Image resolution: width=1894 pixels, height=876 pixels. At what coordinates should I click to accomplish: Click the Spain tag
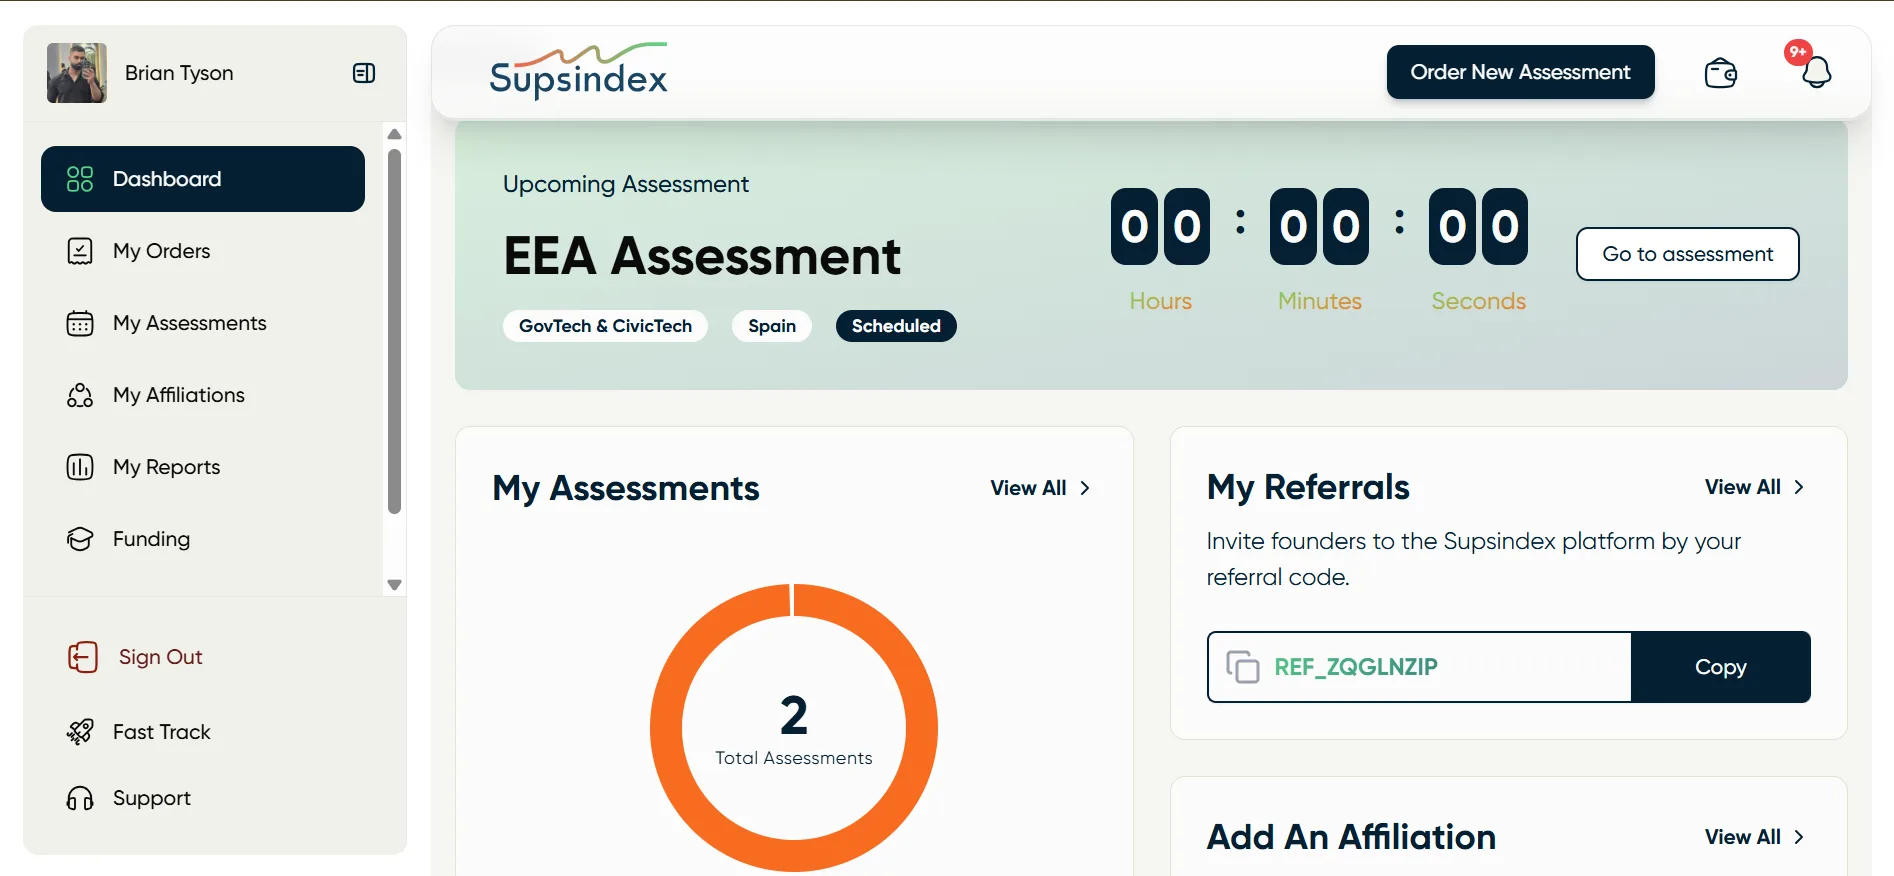[x=772, y=326]
